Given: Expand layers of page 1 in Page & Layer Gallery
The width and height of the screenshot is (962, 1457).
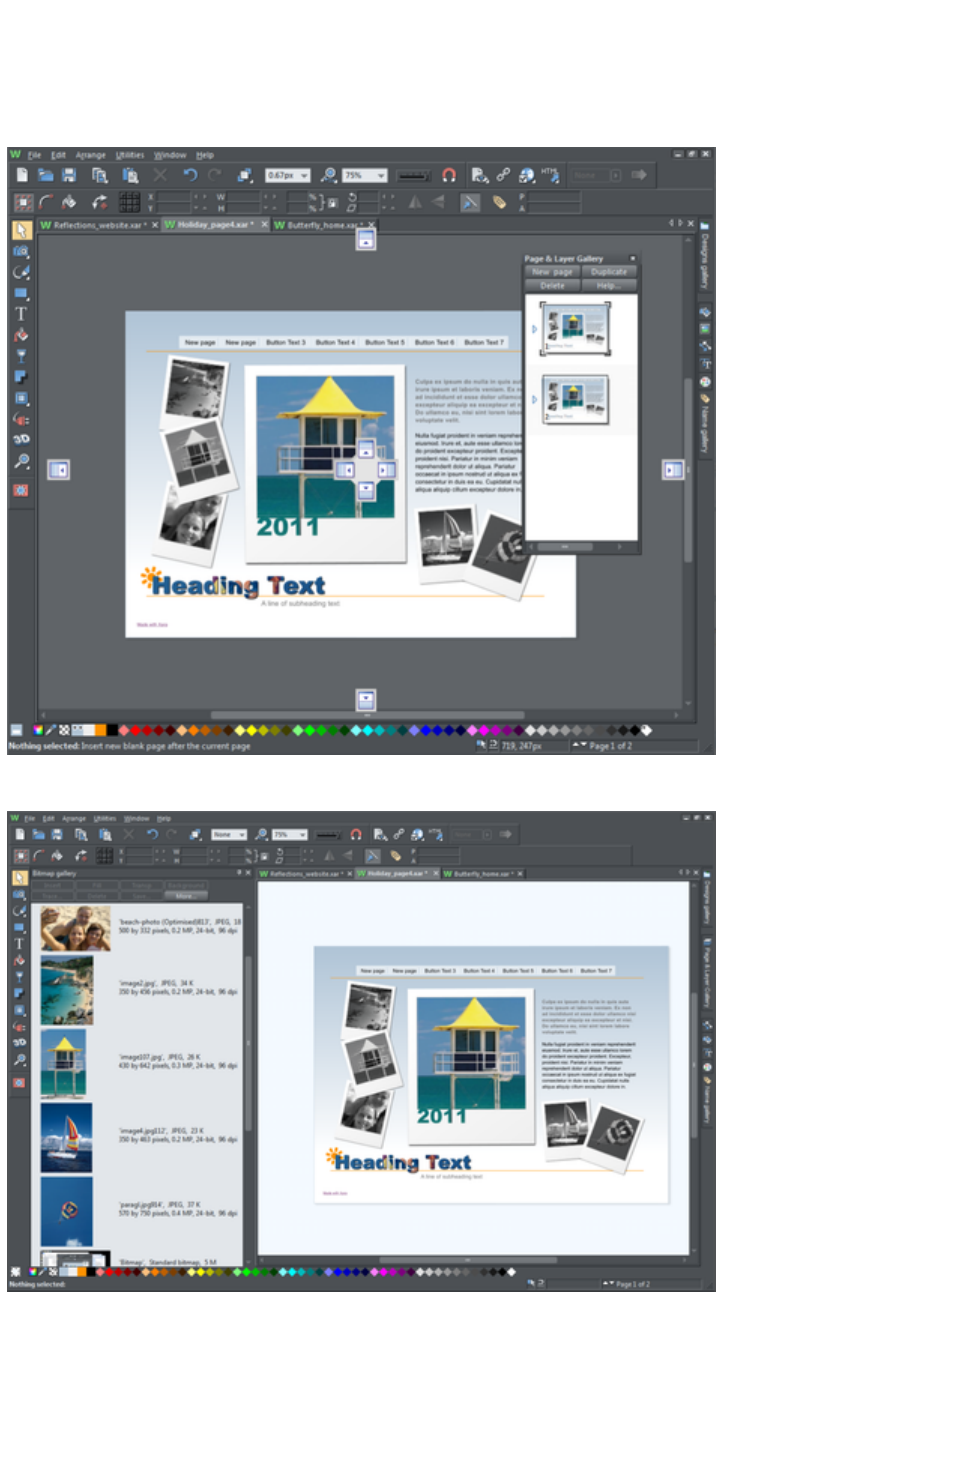Looking at the screenshot, I should pyautogui.click(x=534, y=329).
